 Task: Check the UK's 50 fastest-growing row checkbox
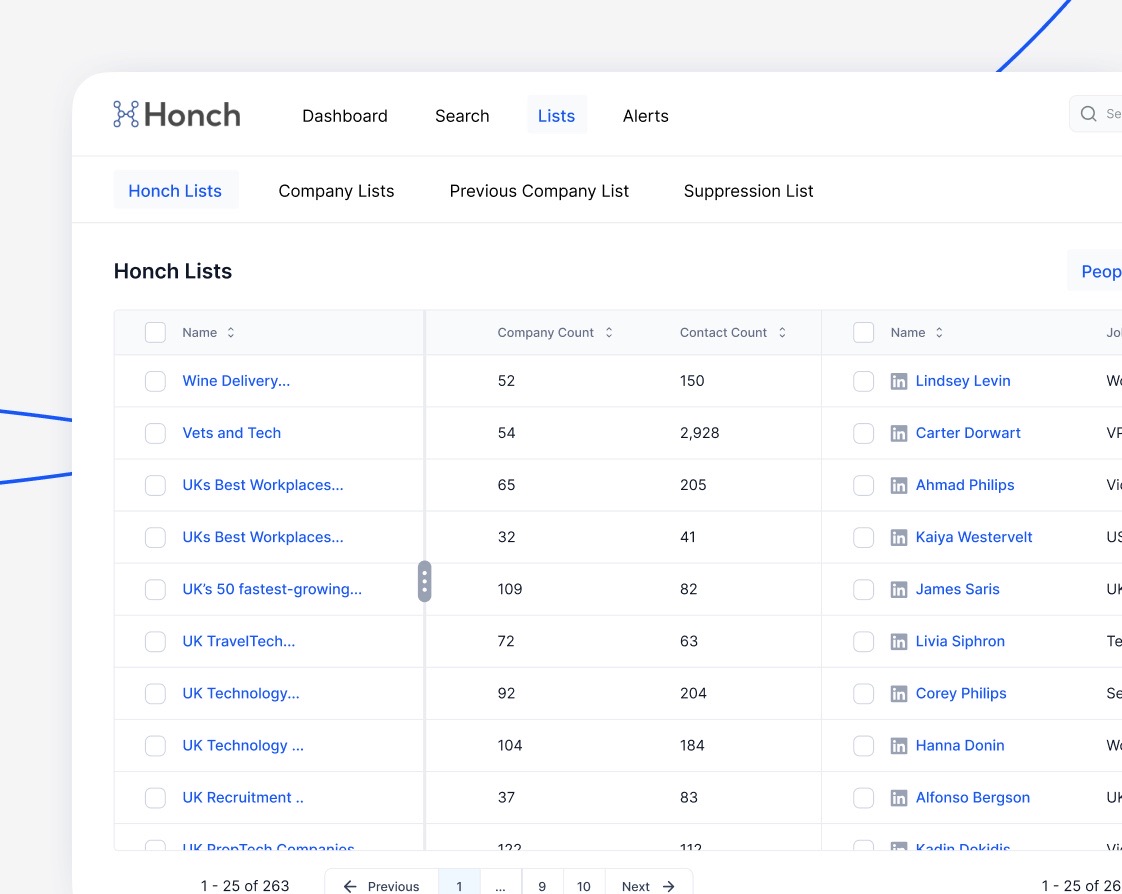click(x=155, y=589)
